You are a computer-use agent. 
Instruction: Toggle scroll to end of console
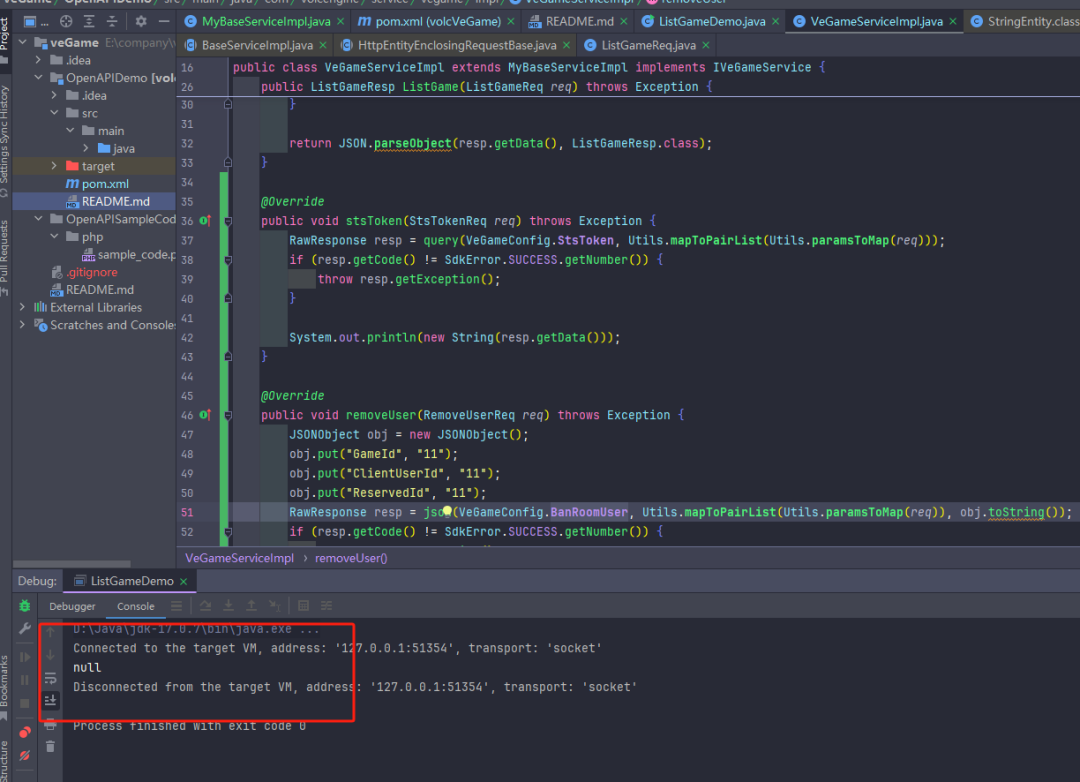50,701
